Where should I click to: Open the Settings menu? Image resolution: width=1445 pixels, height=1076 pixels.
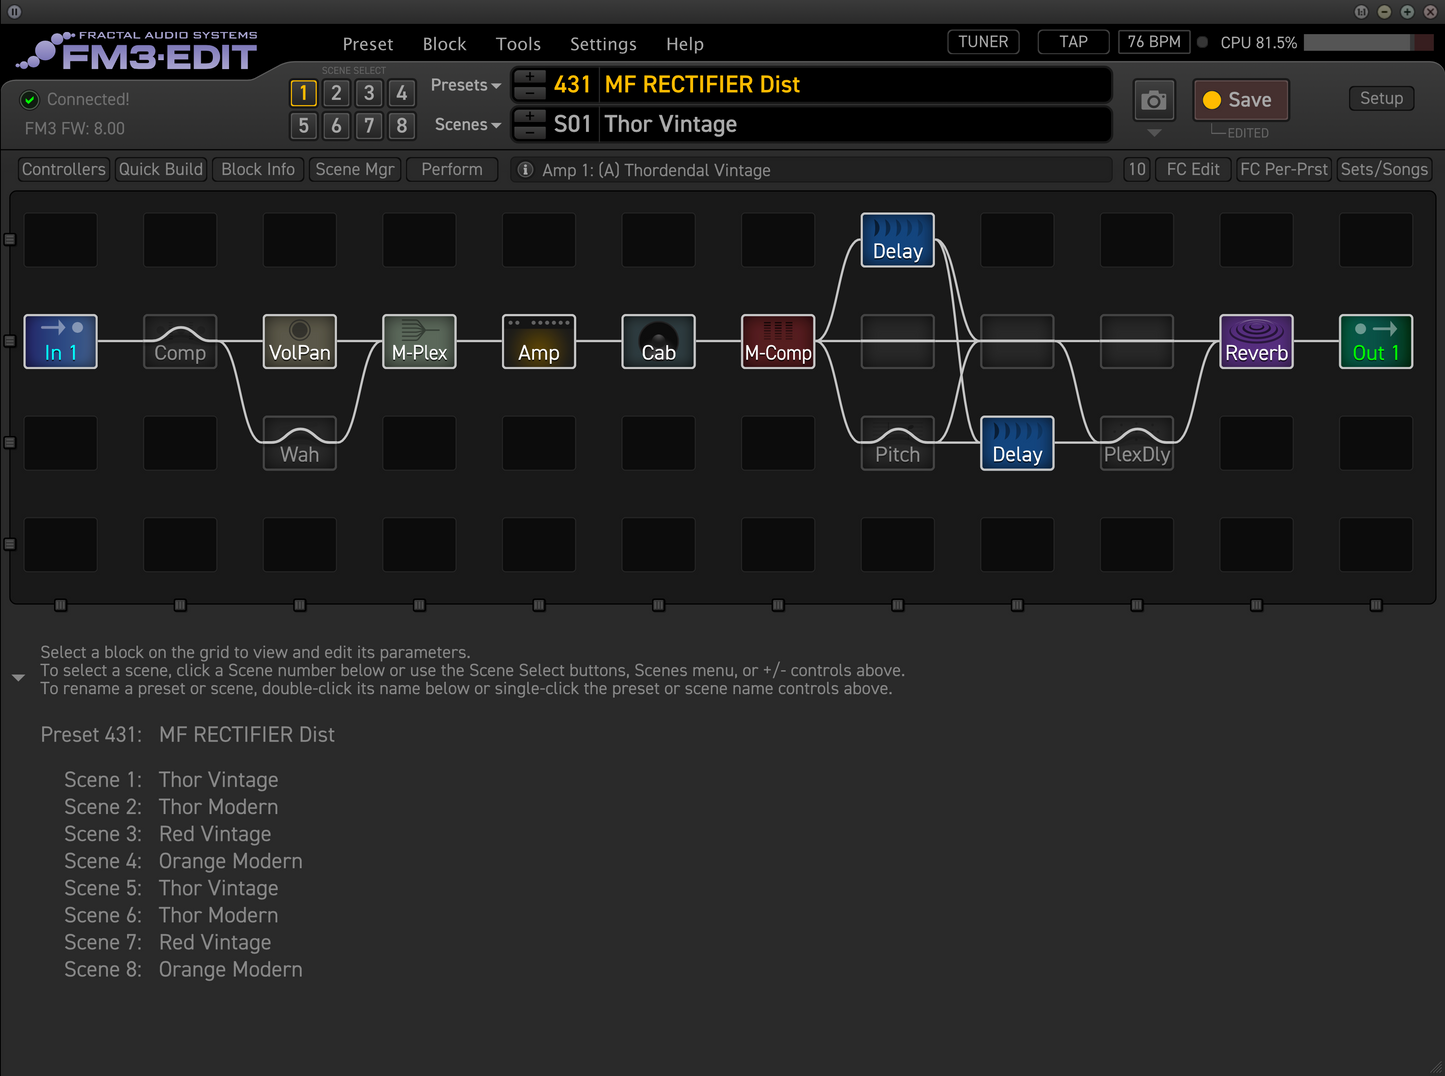pos(603,44)
